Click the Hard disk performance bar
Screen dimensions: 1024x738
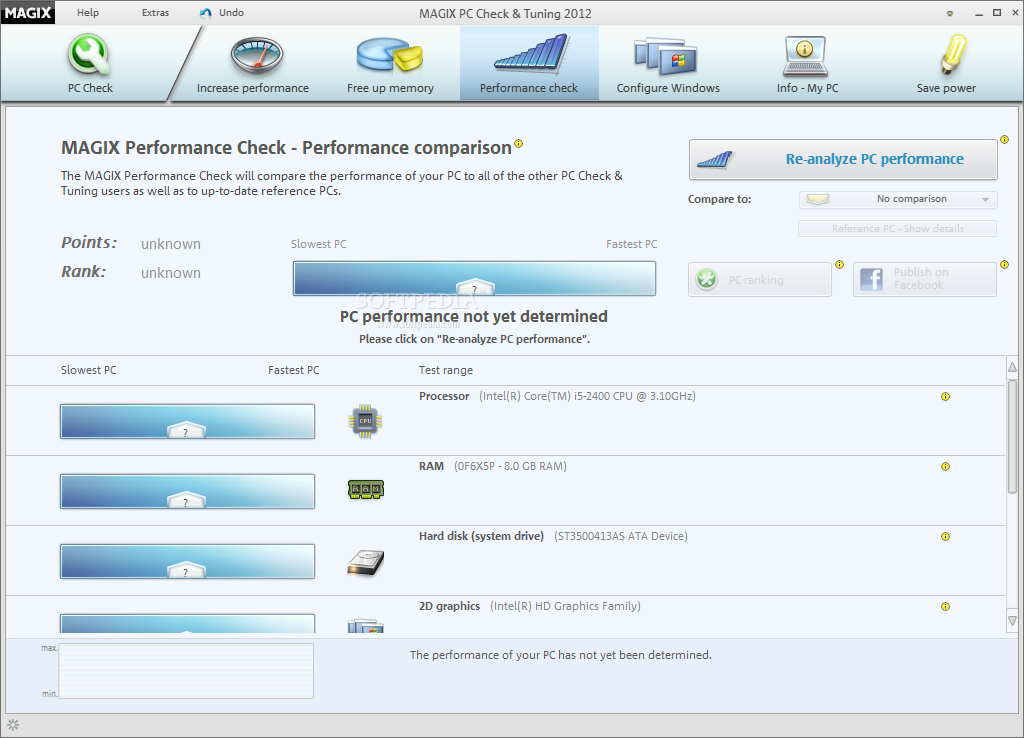click(x=187, y=561)
